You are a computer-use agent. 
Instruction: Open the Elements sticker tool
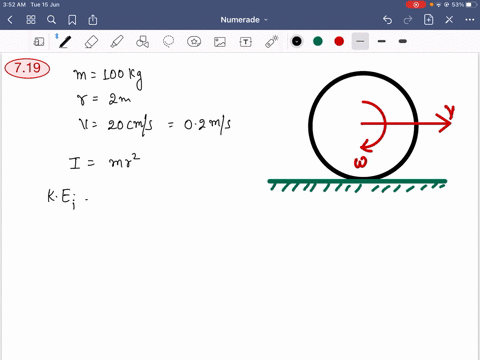[x=194, y=42]
